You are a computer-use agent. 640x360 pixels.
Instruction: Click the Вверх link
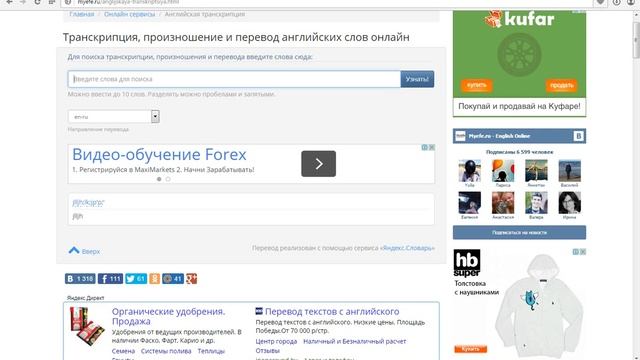click(x=91, y=251)
